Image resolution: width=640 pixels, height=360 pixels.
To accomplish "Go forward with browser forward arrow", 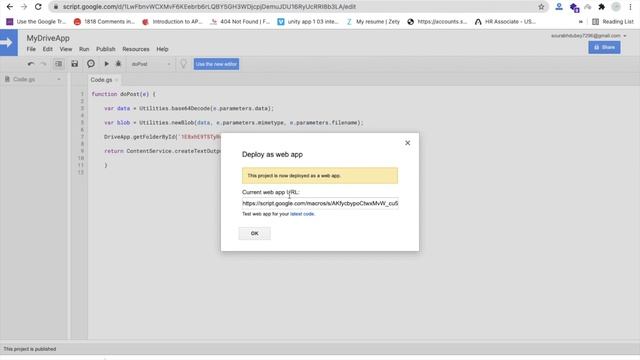I will [24, 7].
